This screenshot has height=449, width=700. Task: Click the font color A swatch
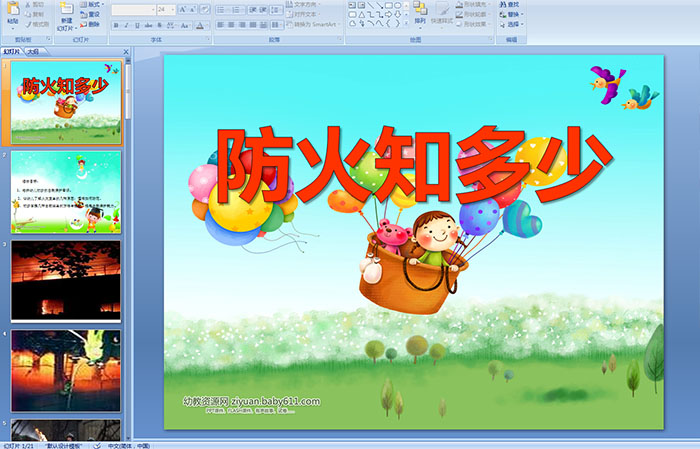pos(200,25)
